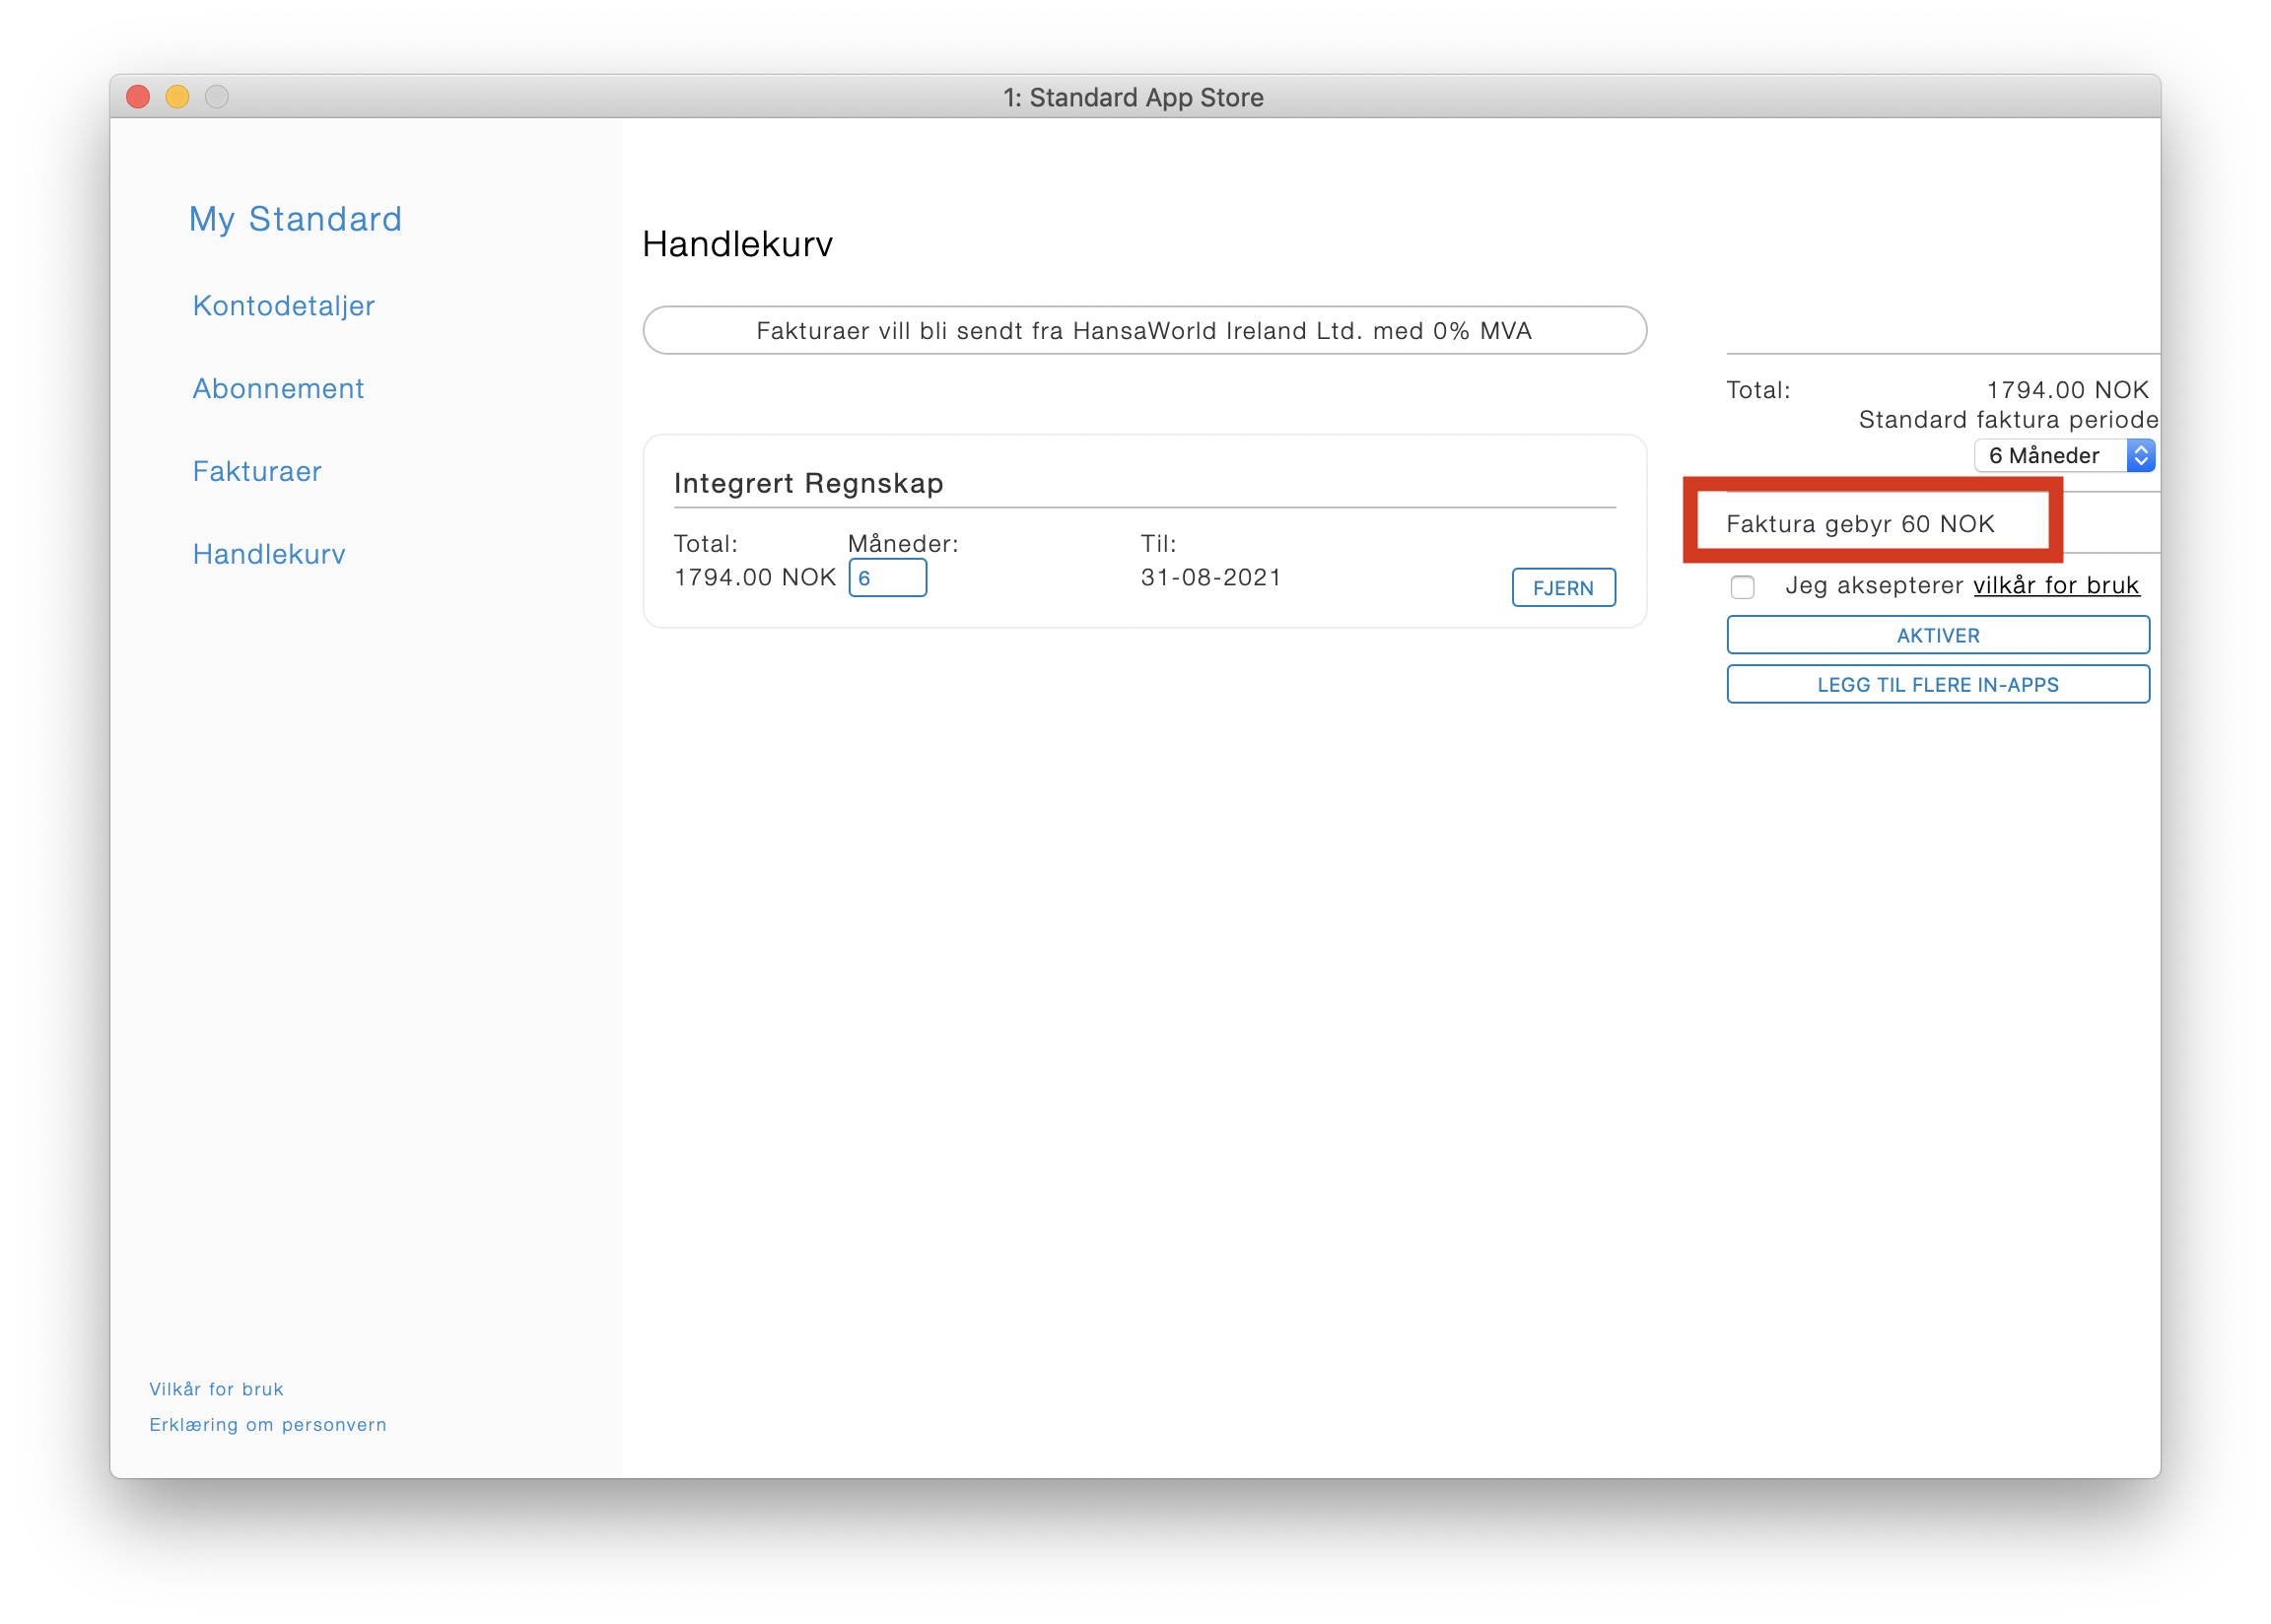Click the Måneder input field showing 6
The width and height of the screenshot is (2271, 1624).
(x=887, y=578)
